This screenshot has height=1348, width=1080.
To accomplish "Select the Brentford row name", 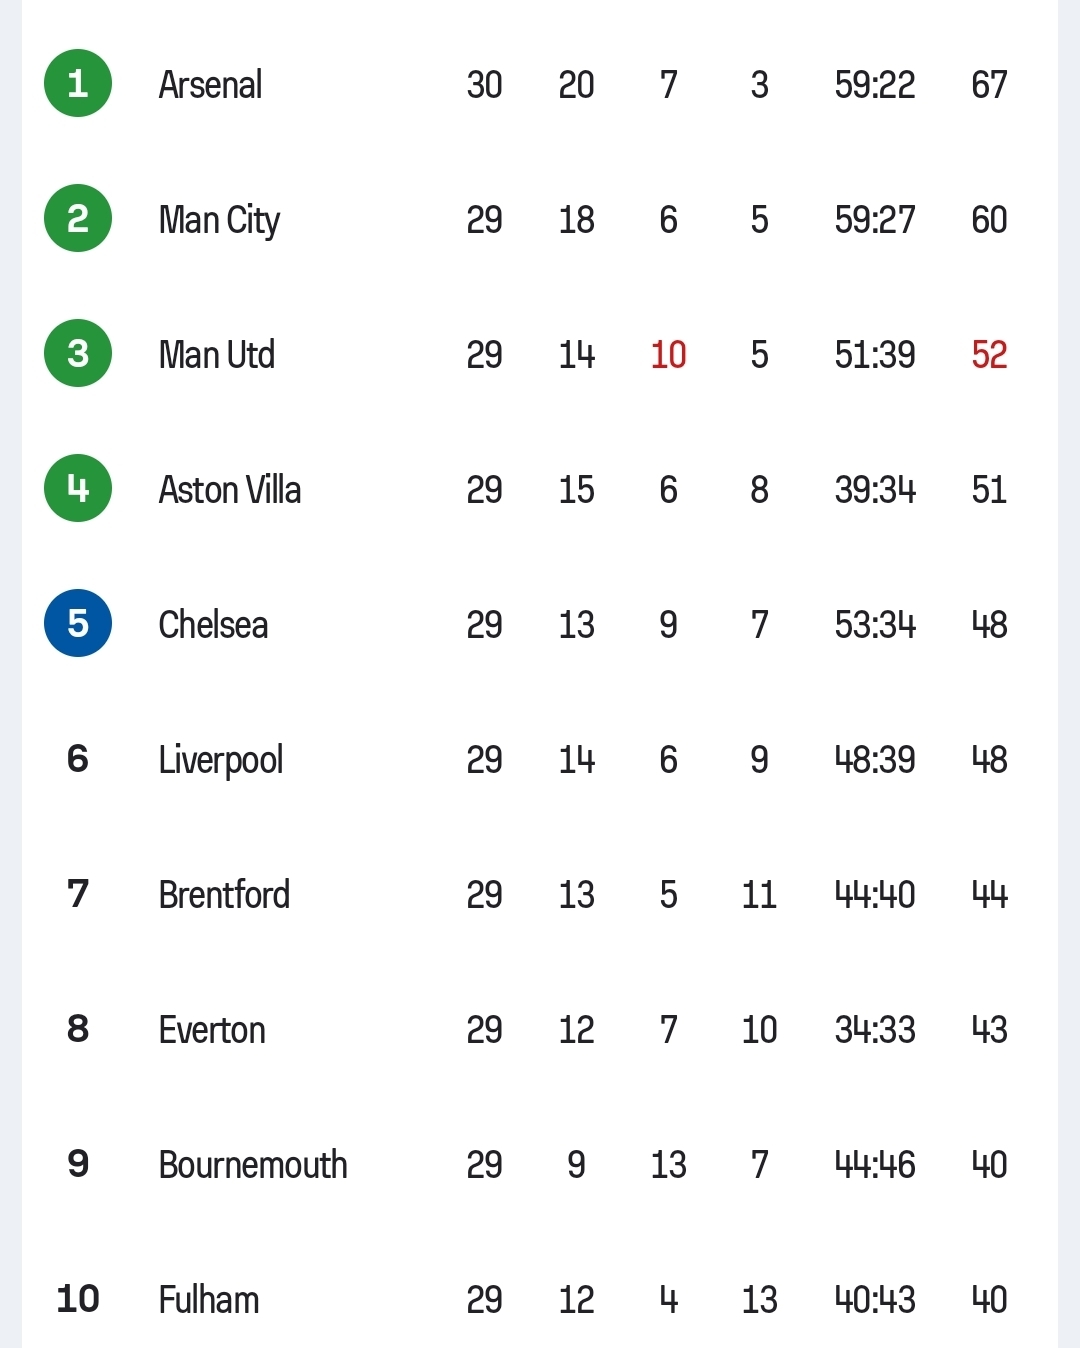I will (224, 895).
